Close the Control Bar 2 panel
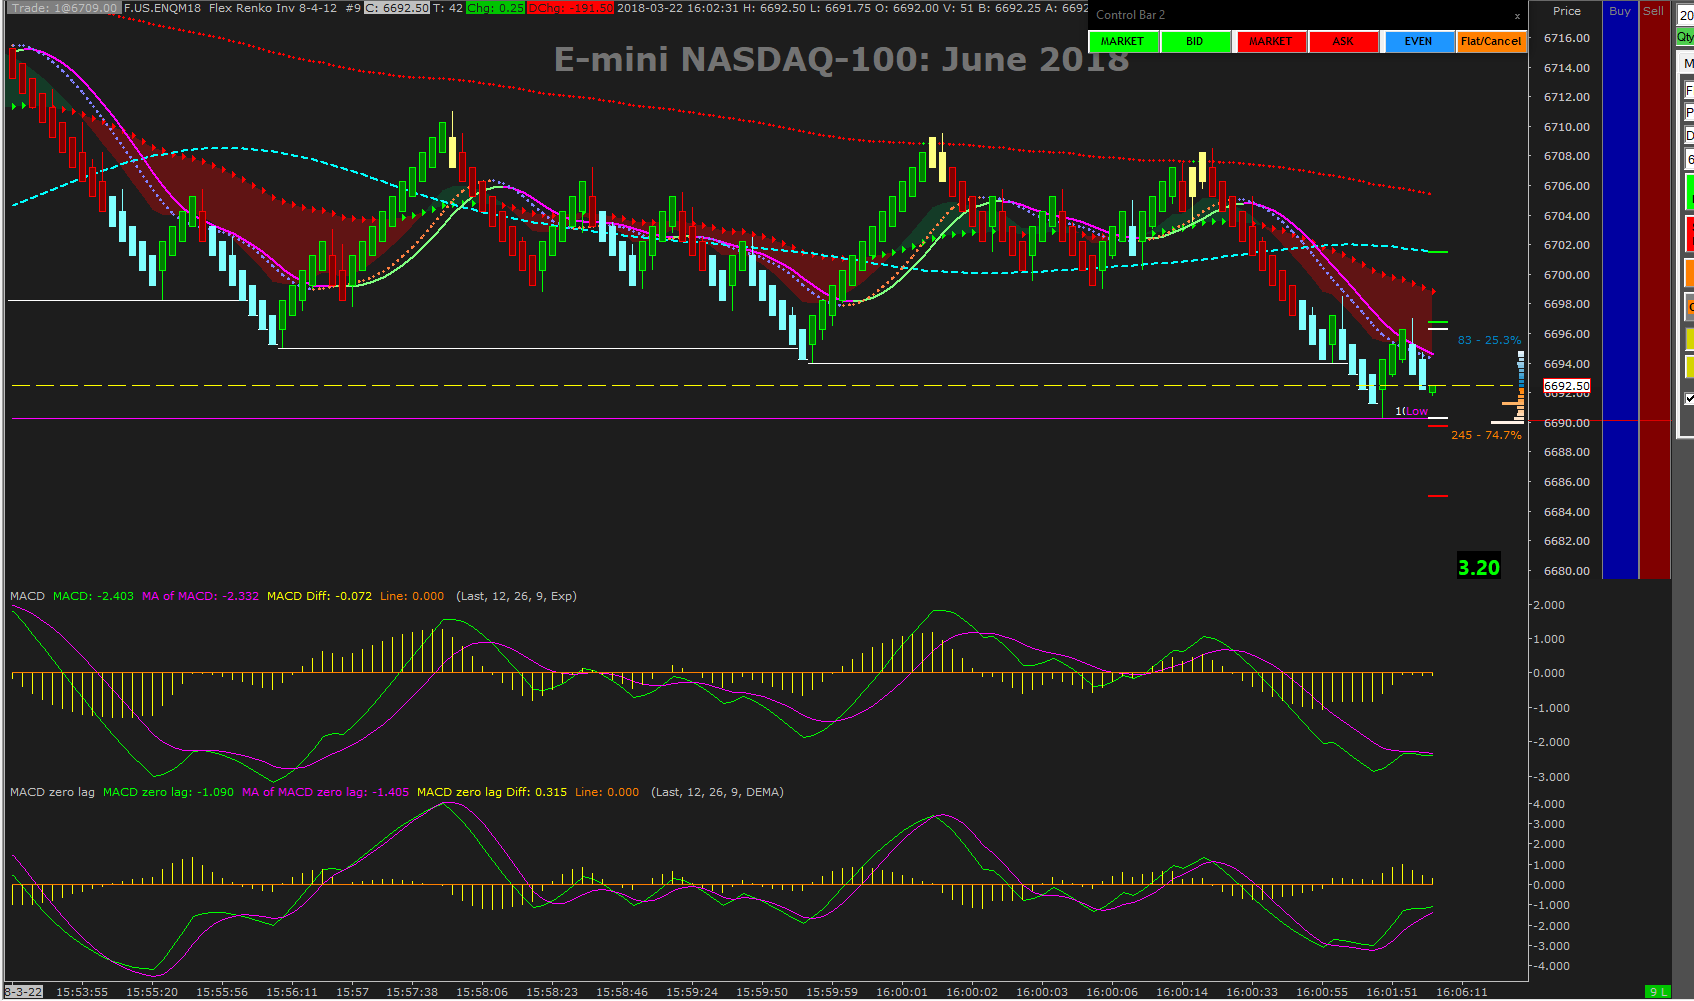 pyautogui.click(x=1517, y=16)
